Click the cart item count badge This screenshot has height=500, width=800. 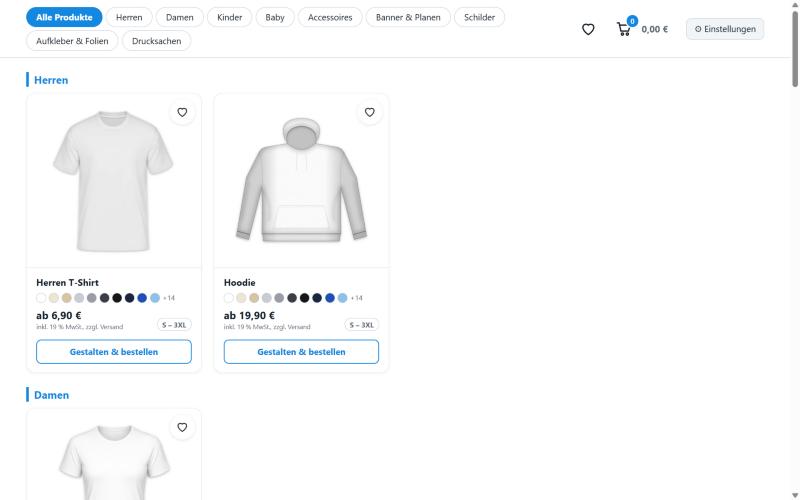632,21
